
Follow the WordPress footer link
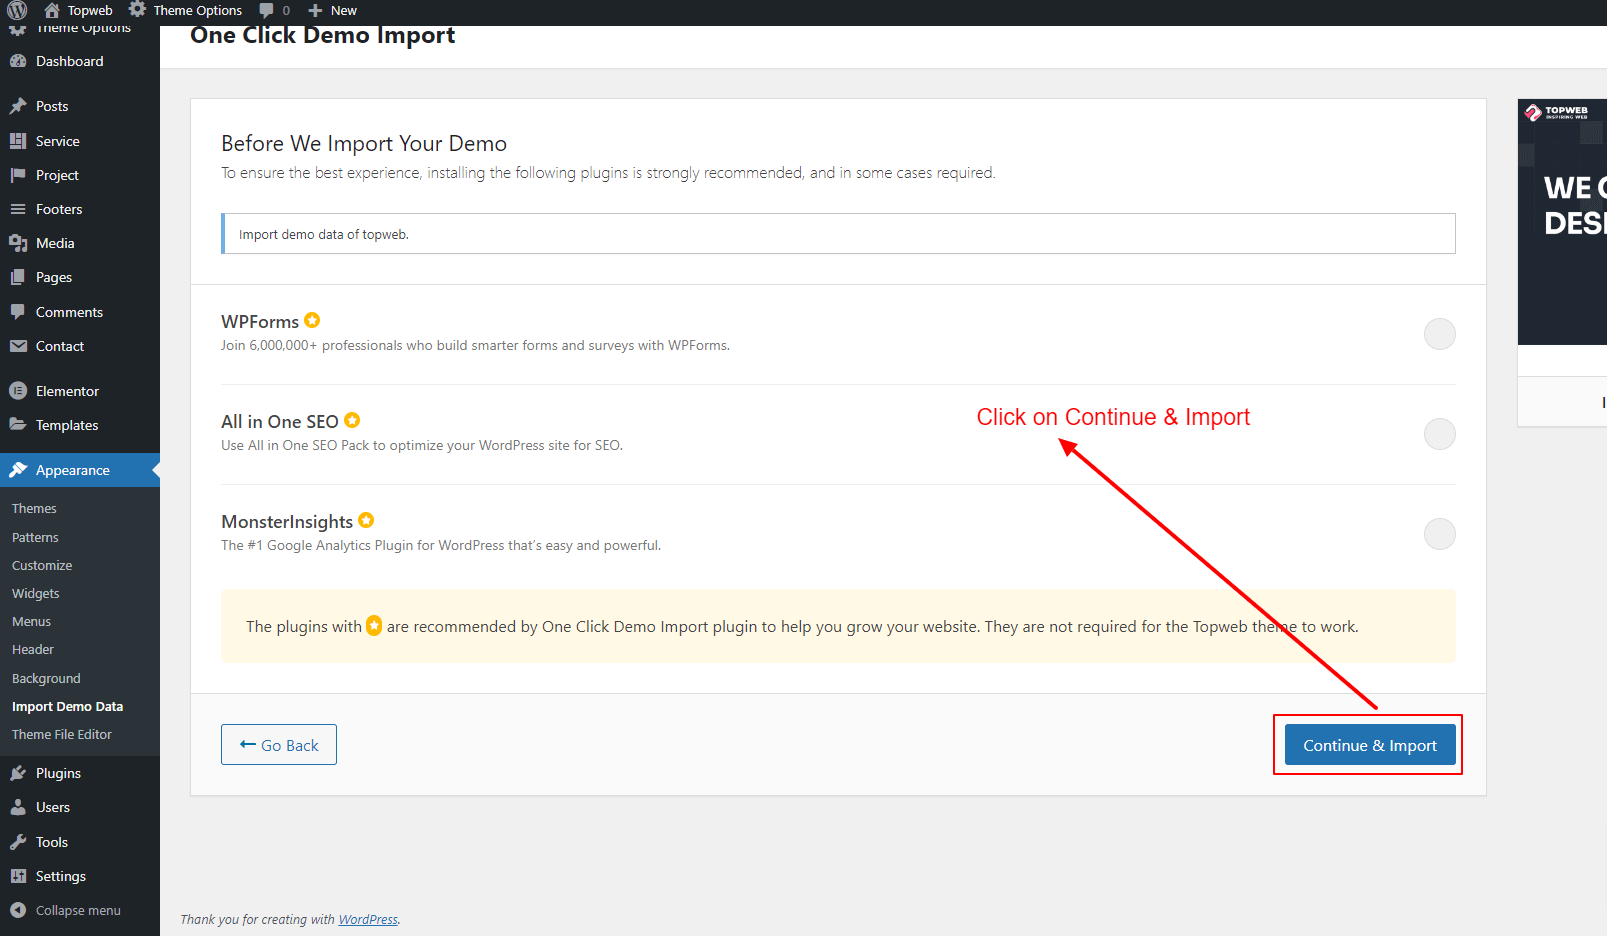point(368,920)
